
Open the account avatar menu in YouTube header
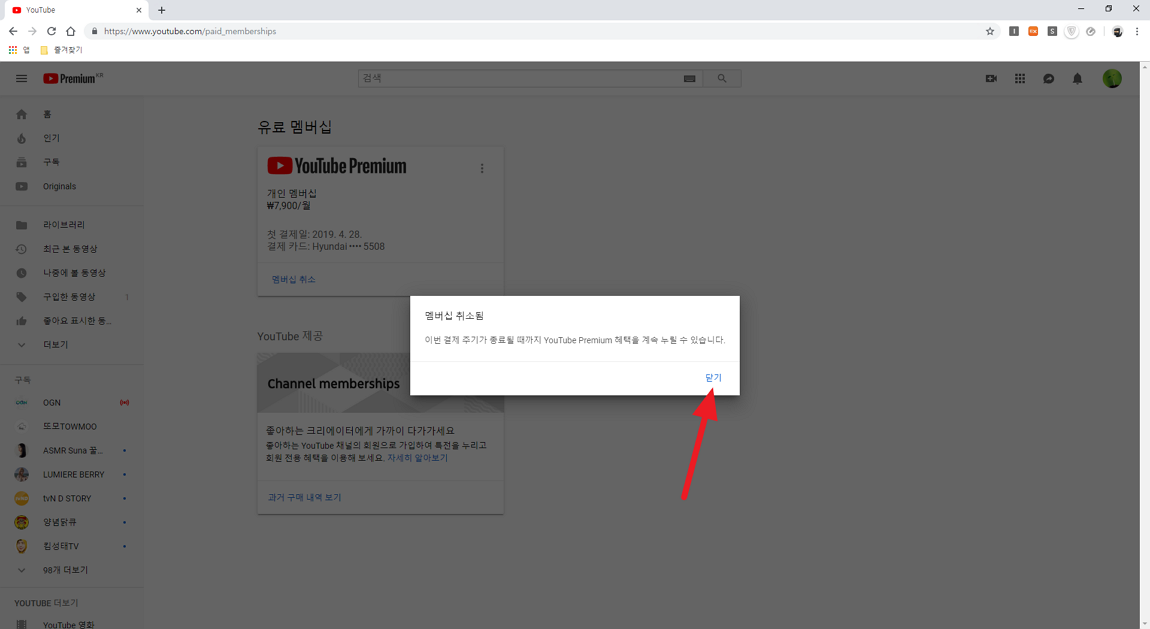coord(1112,78)
